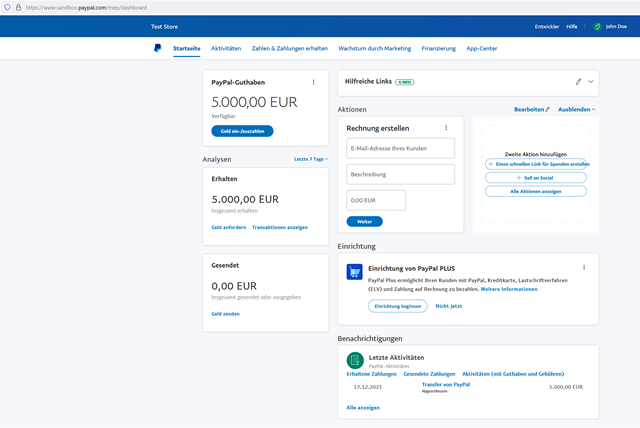The image size is (640, 428).
Task: Click the PayPal logo icon
Action: (157, 48)
